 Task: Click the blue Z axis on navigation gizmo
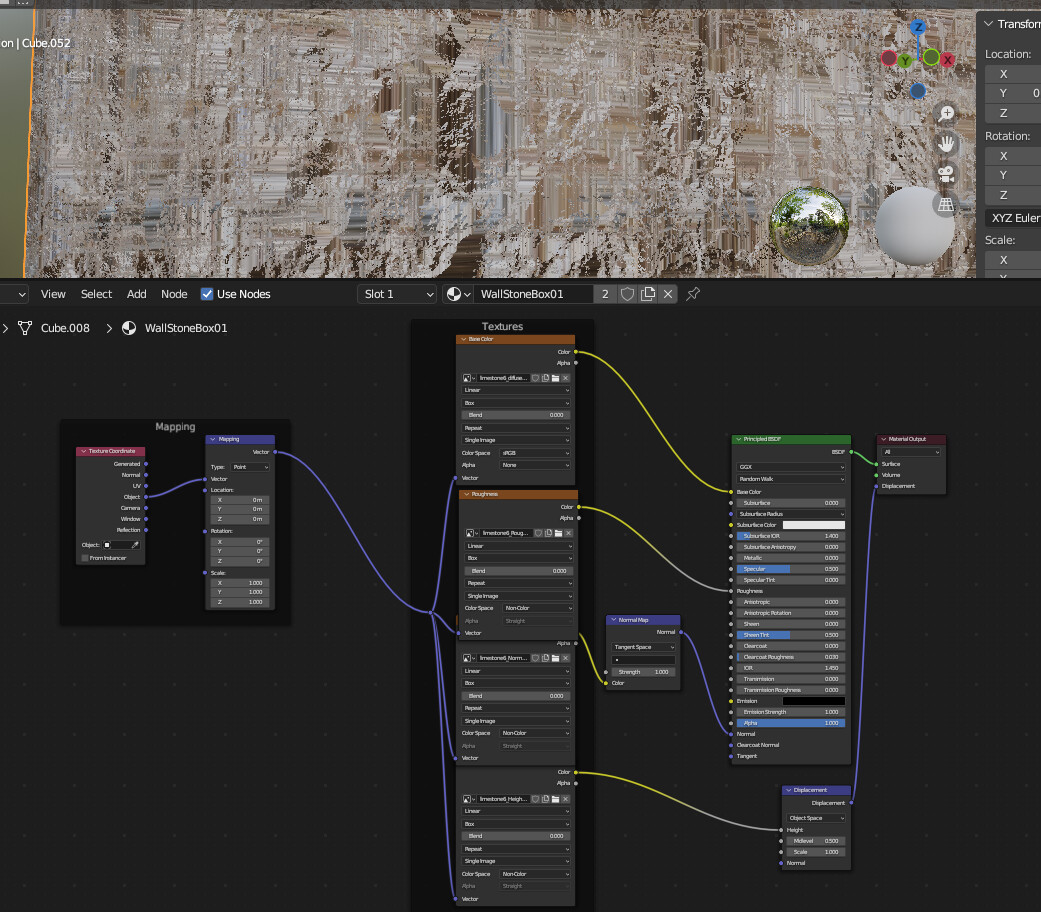(x=918, y=27)
